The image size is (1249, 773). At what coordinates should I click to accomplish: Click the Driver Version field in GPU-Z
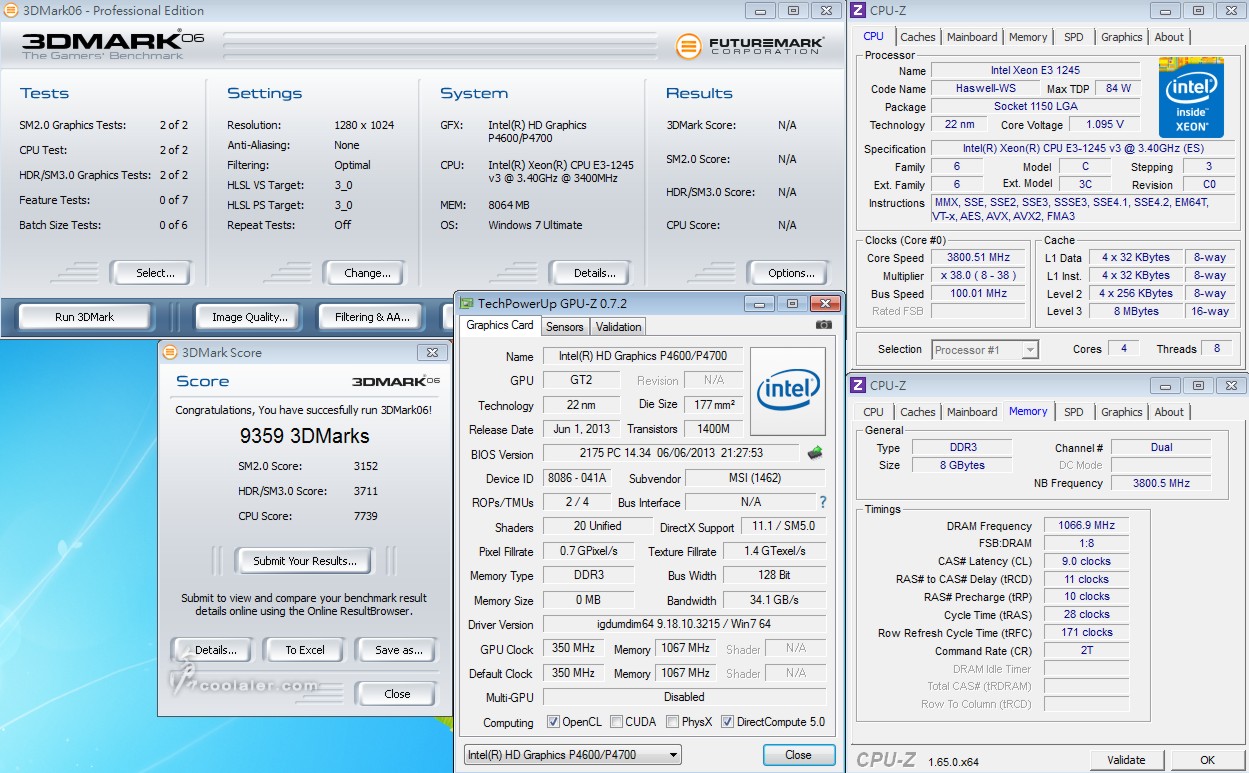click(684, 625)
